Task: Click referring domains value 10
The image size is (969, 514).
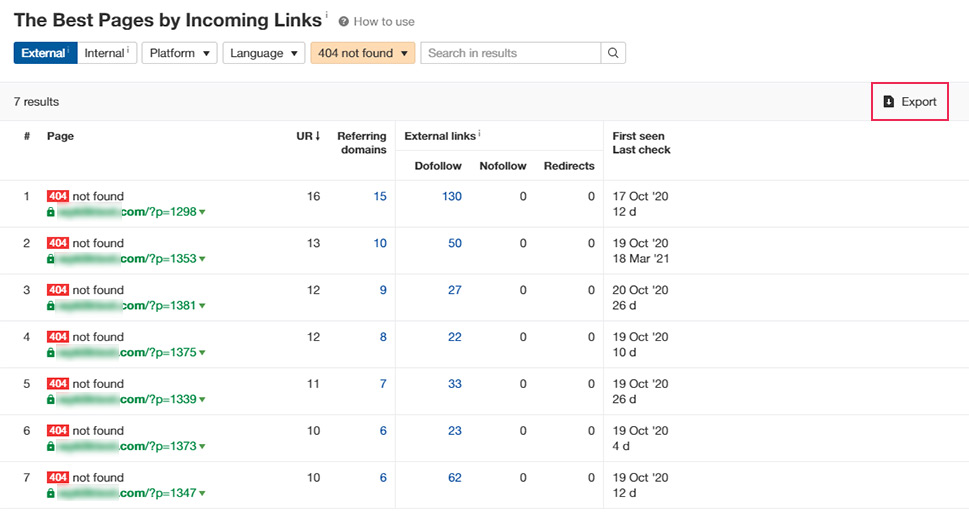Action: click(380, 243)
